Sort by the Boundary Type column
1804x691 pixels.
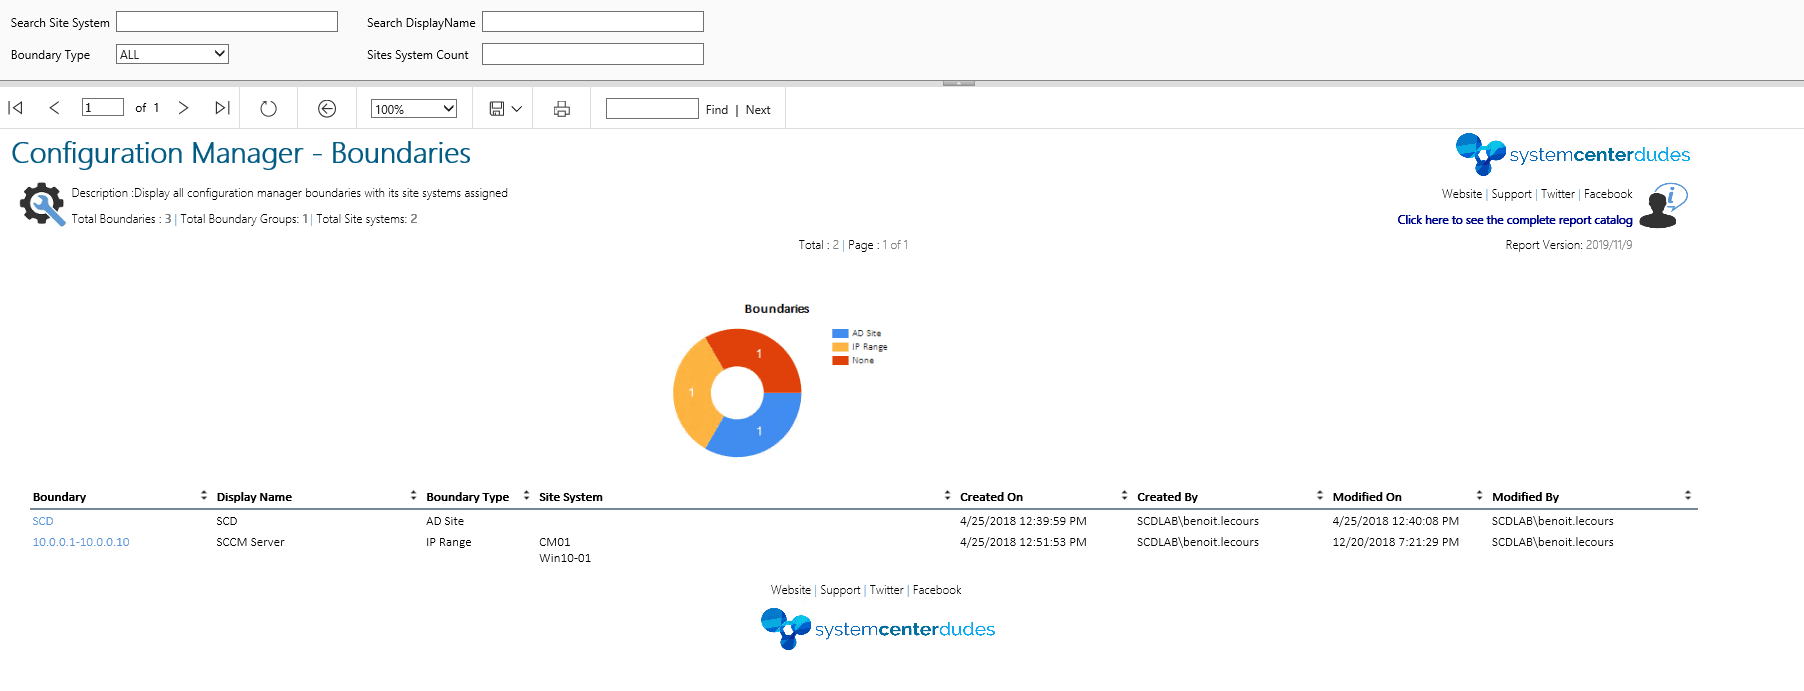[x=526, y=496]
